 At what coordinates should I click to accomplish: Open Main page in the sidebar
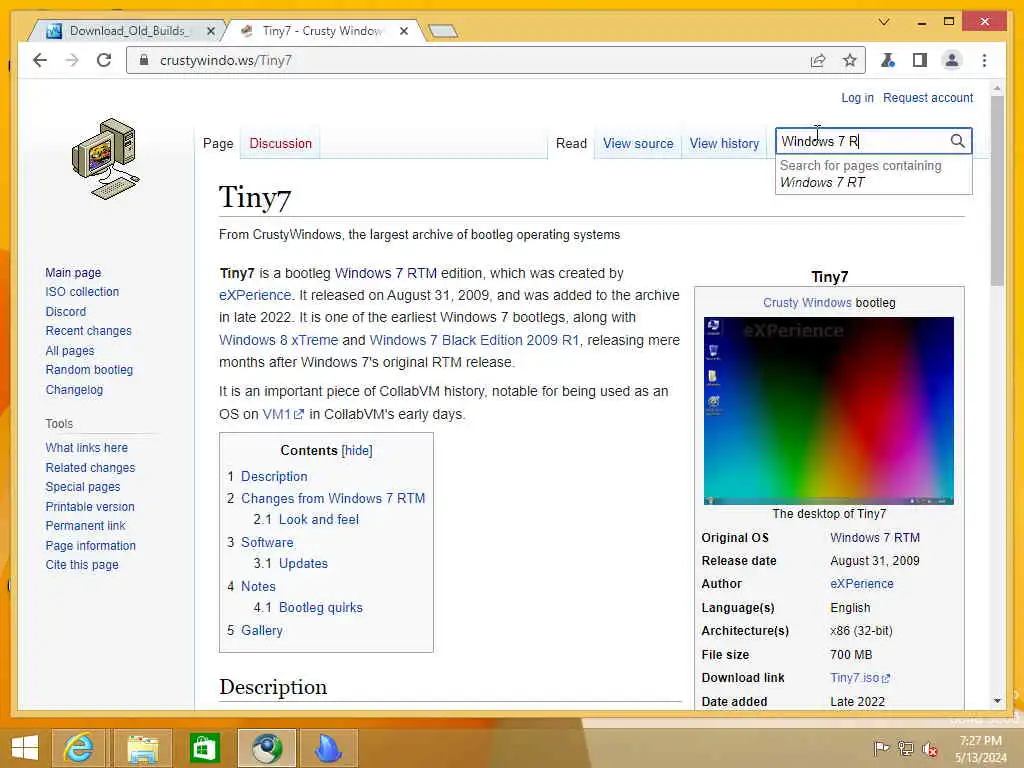coord(73,272)
